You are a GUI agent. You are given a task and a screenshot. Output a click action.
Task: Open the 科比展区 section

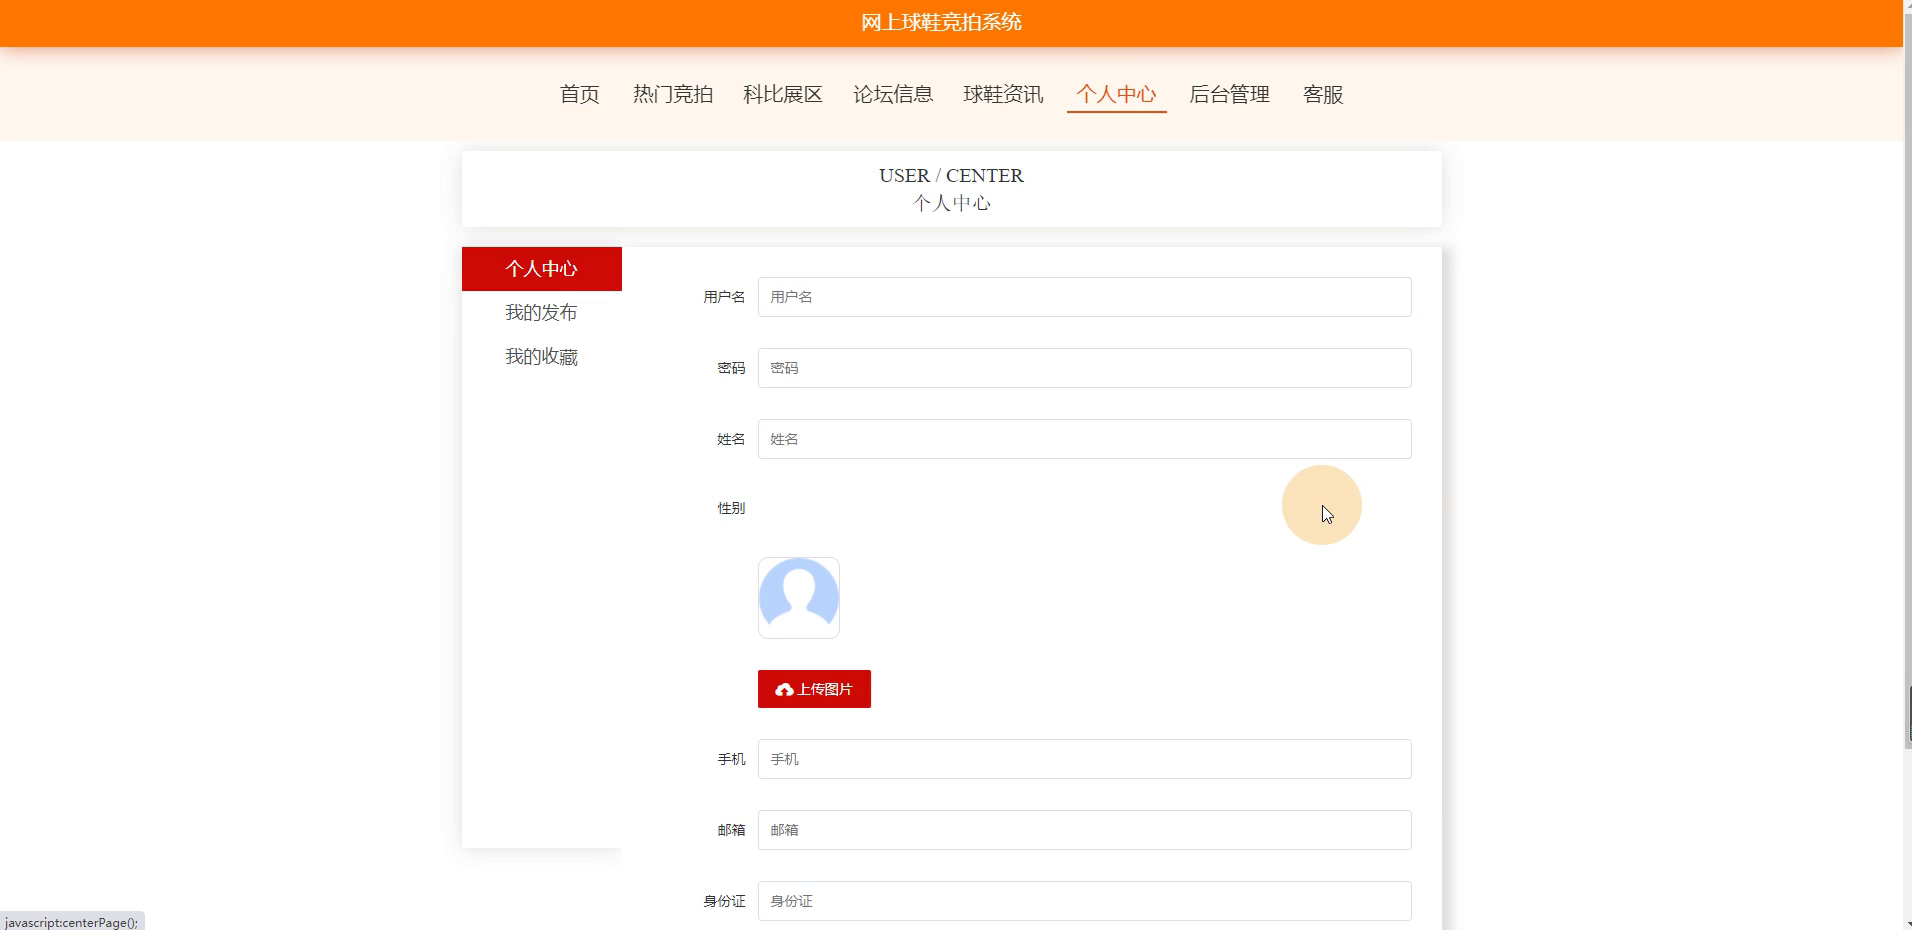(x=782, y=94)
